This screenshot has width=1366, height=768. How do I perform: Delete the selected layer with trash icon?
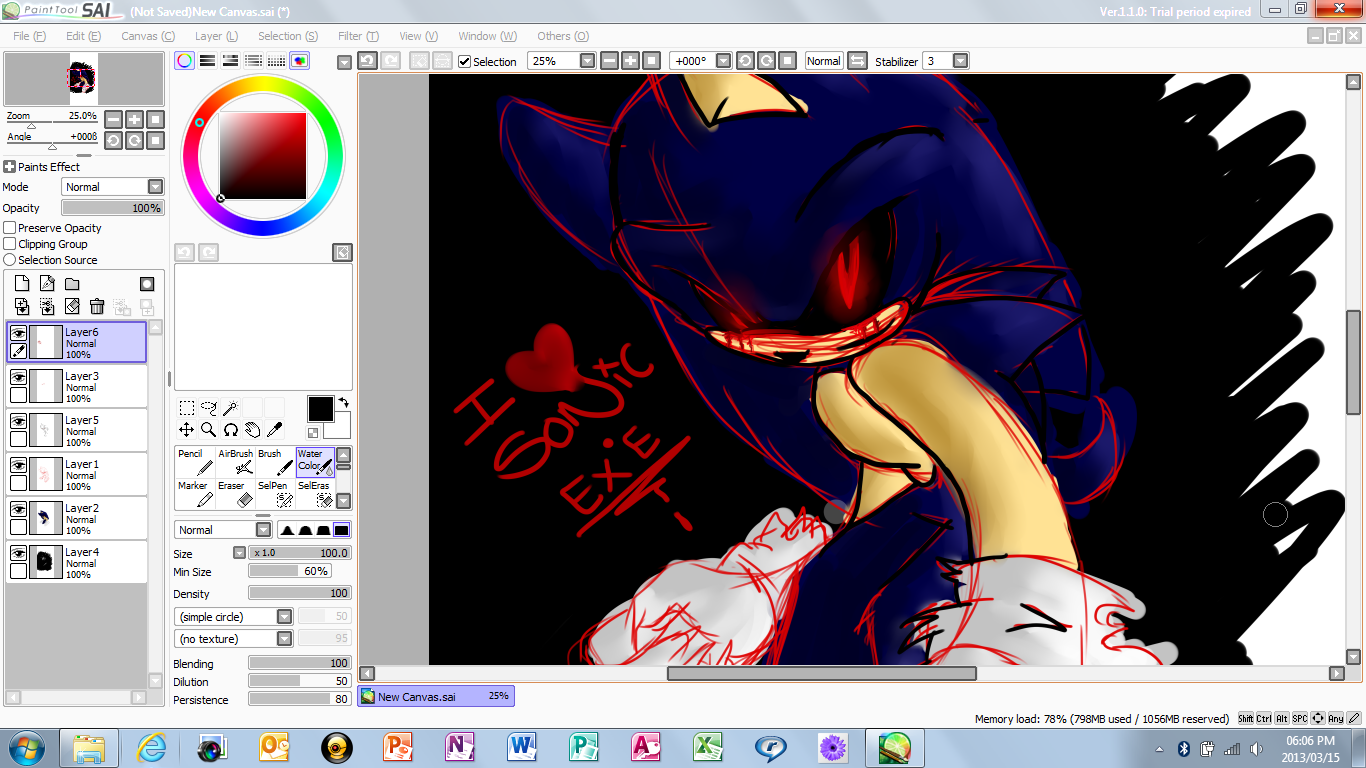(97, 307)
